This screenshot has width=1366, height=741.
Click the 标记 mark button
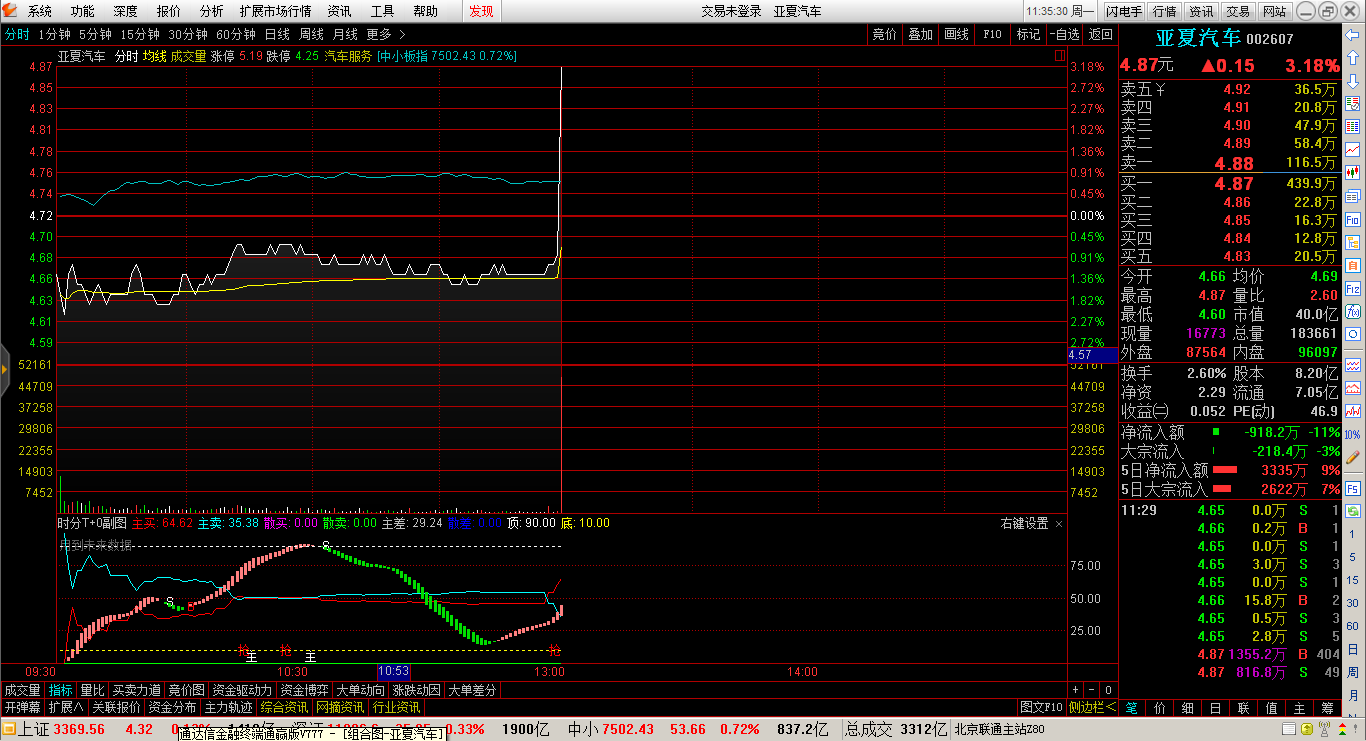click(1028, 34)
